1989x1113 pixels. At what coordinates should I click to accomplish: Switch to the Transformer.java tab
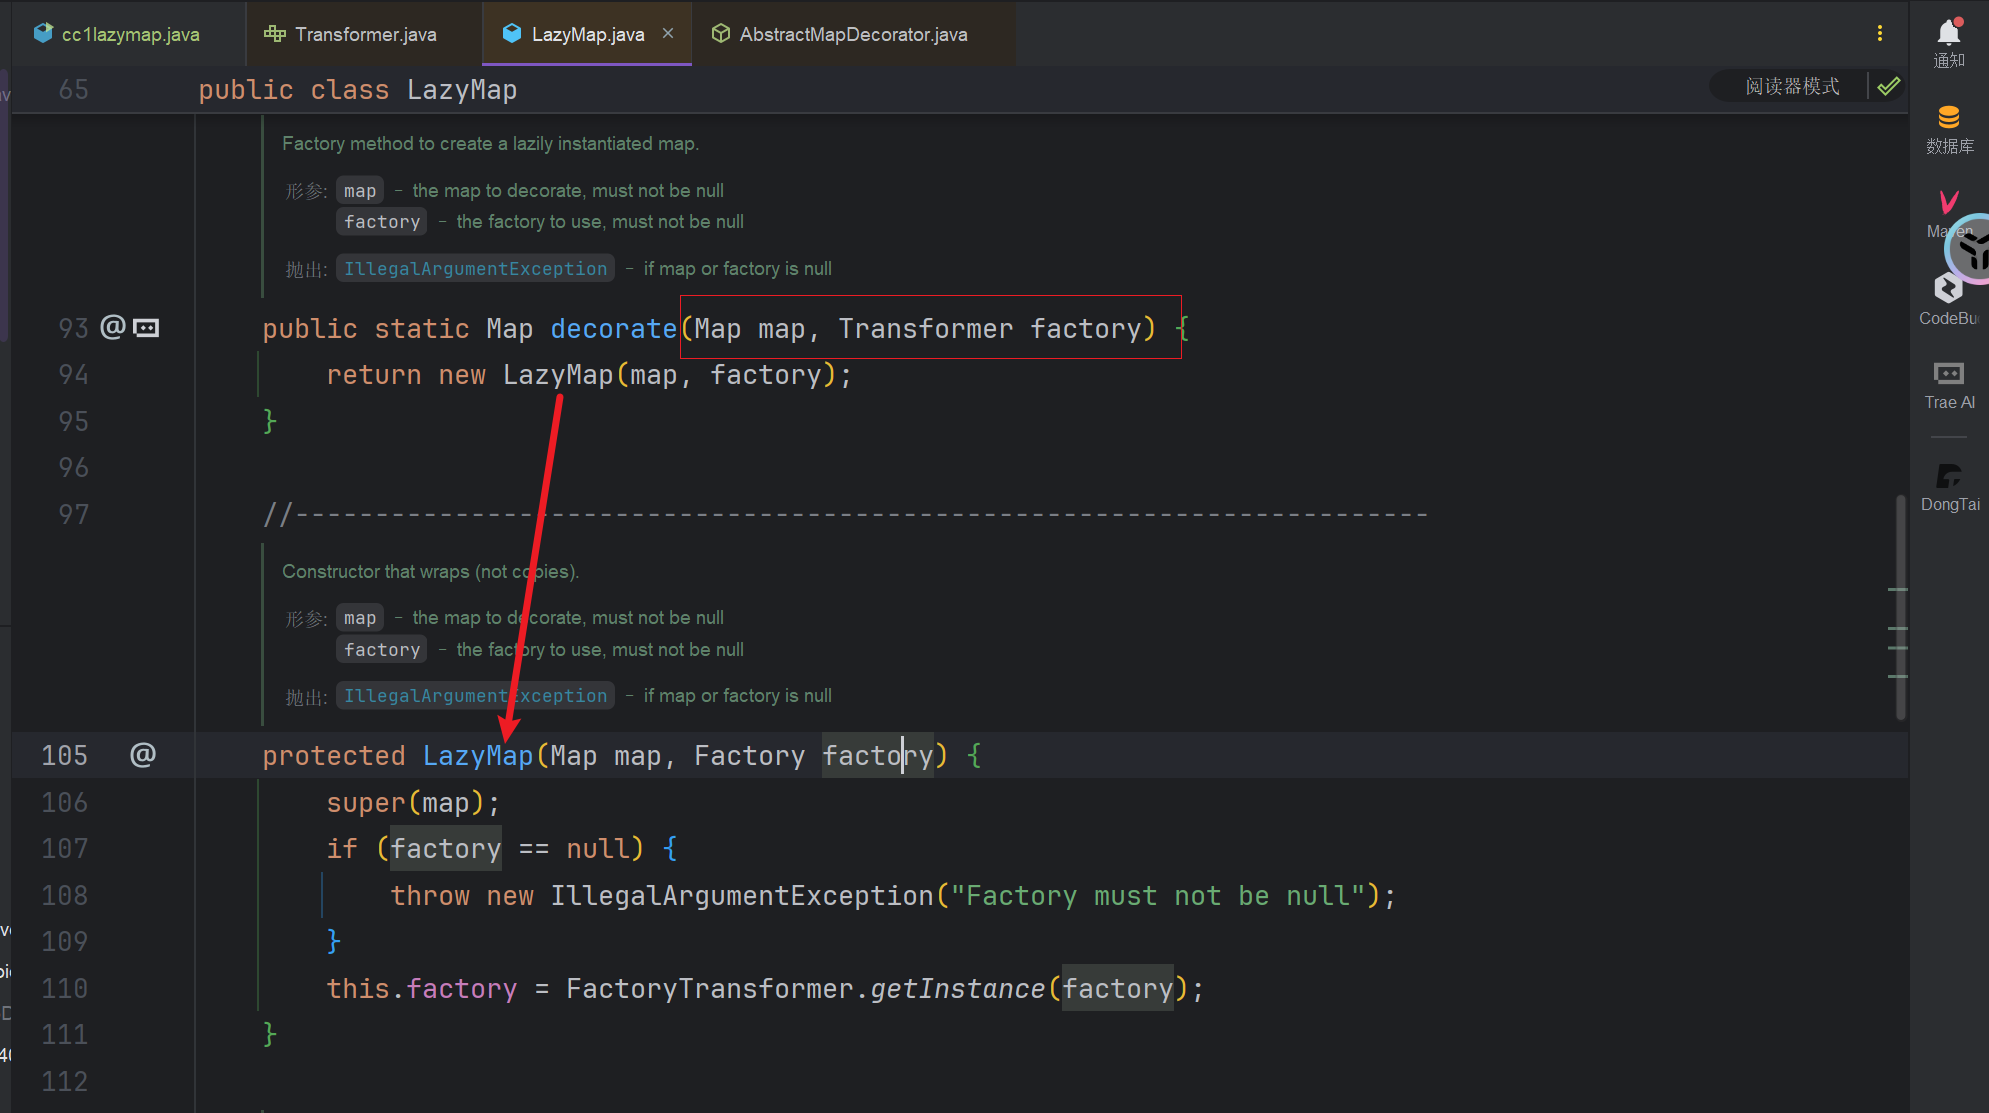(x=365, y=34)
